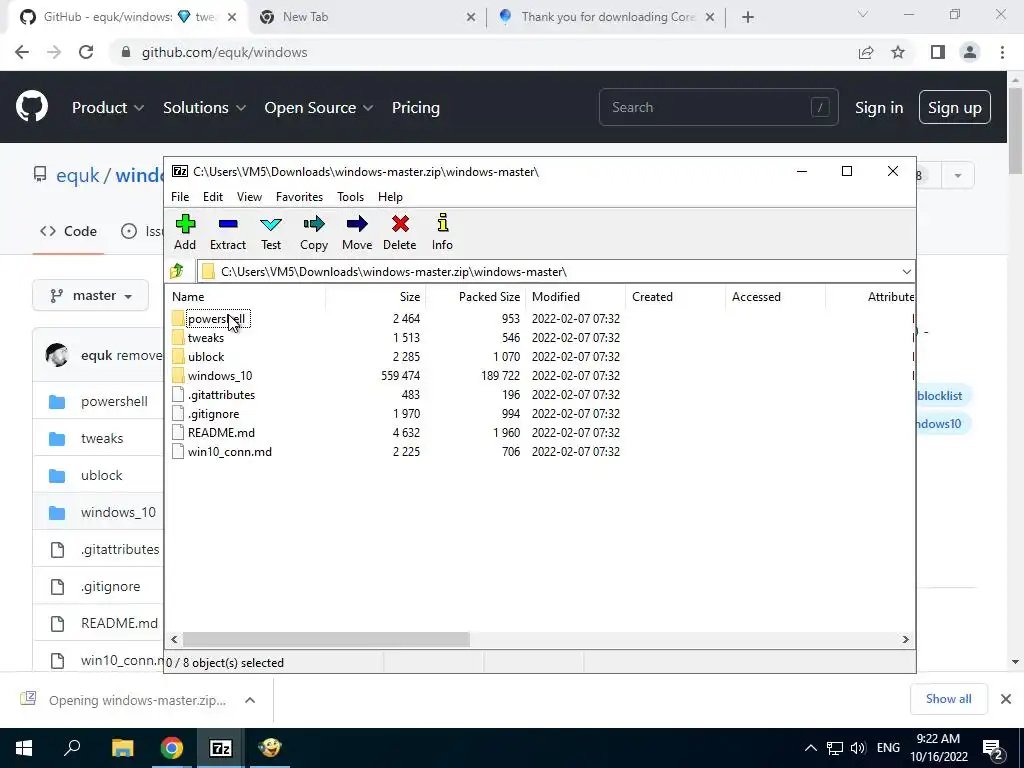Reload the GitHub page
Viewport: 1024px width, 768px height.
[x=86, y=52]
